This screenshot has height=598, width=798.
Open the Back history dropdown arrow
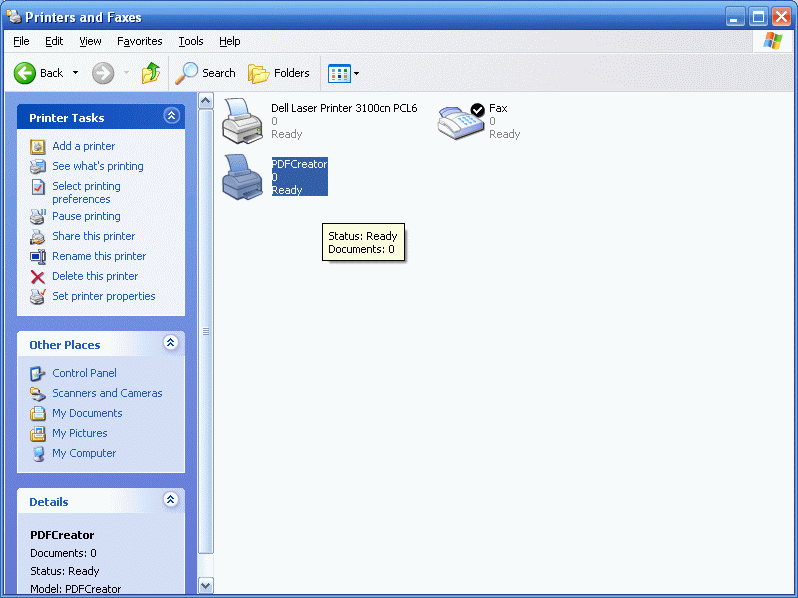tap(75, 73)
